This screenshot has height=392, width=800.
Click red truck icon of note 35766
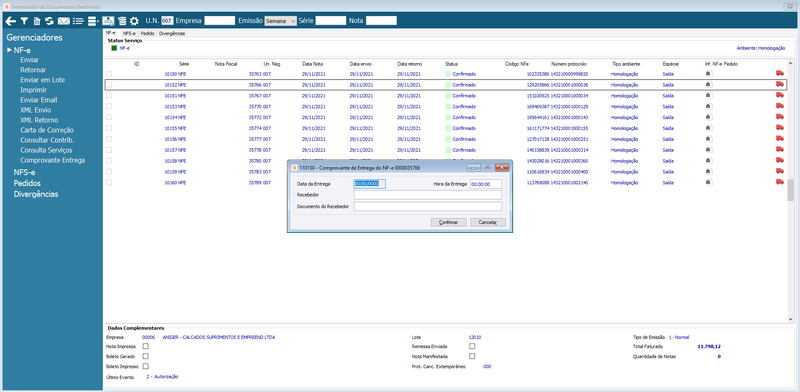(780, 85)
